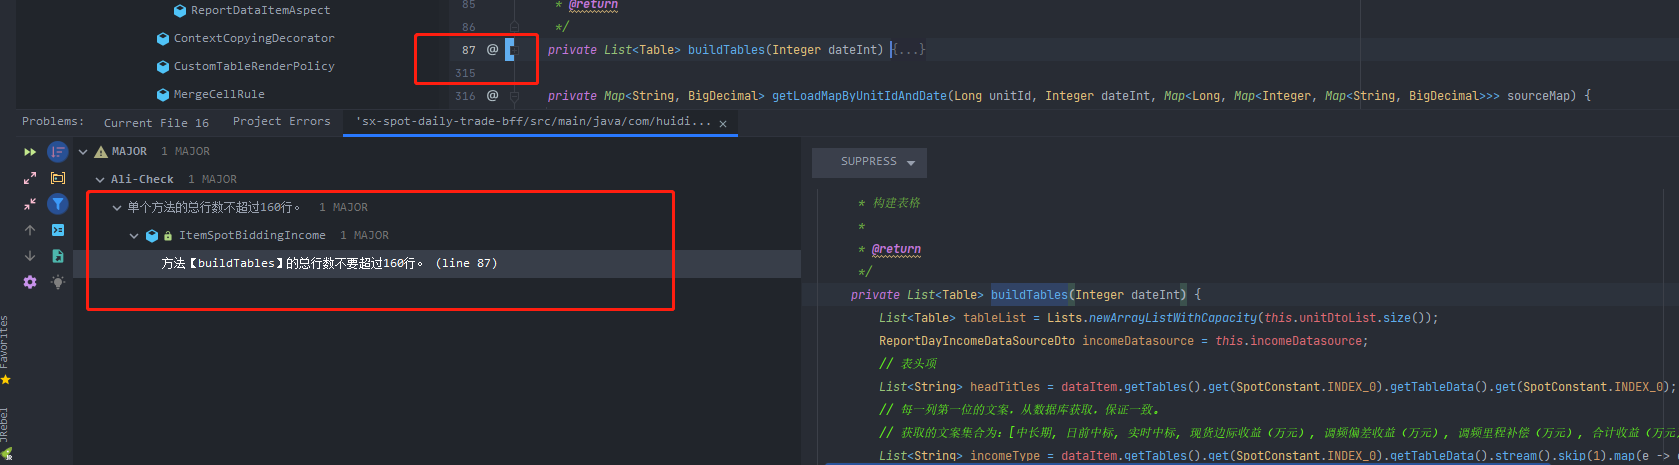Collapse the Ali-Check group node

100,180
